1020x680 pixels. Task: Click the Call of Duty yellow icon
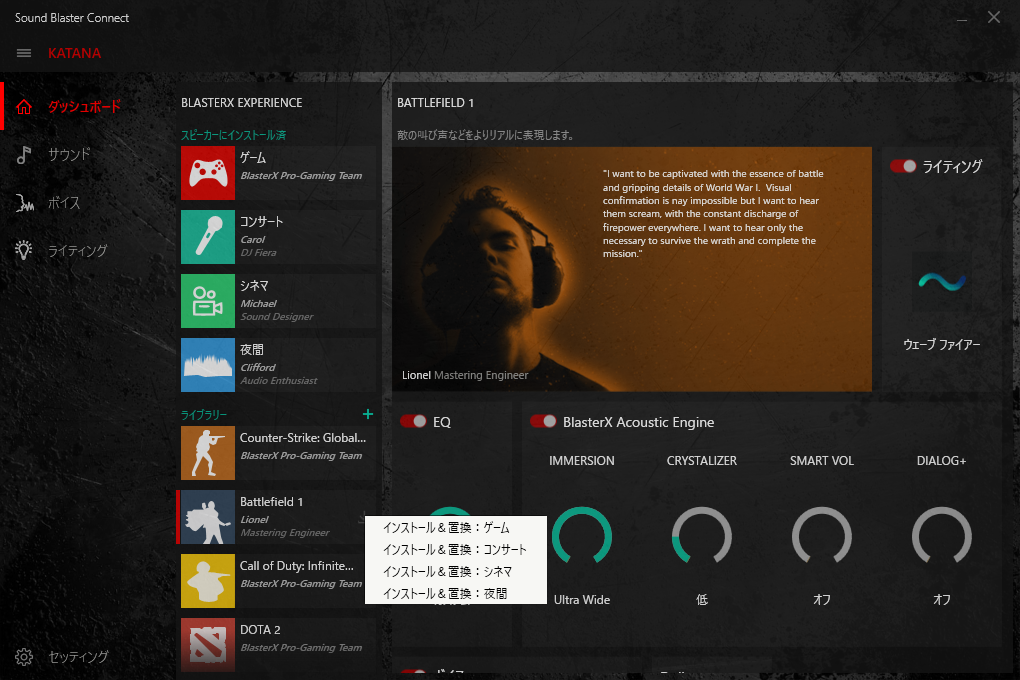208,581
